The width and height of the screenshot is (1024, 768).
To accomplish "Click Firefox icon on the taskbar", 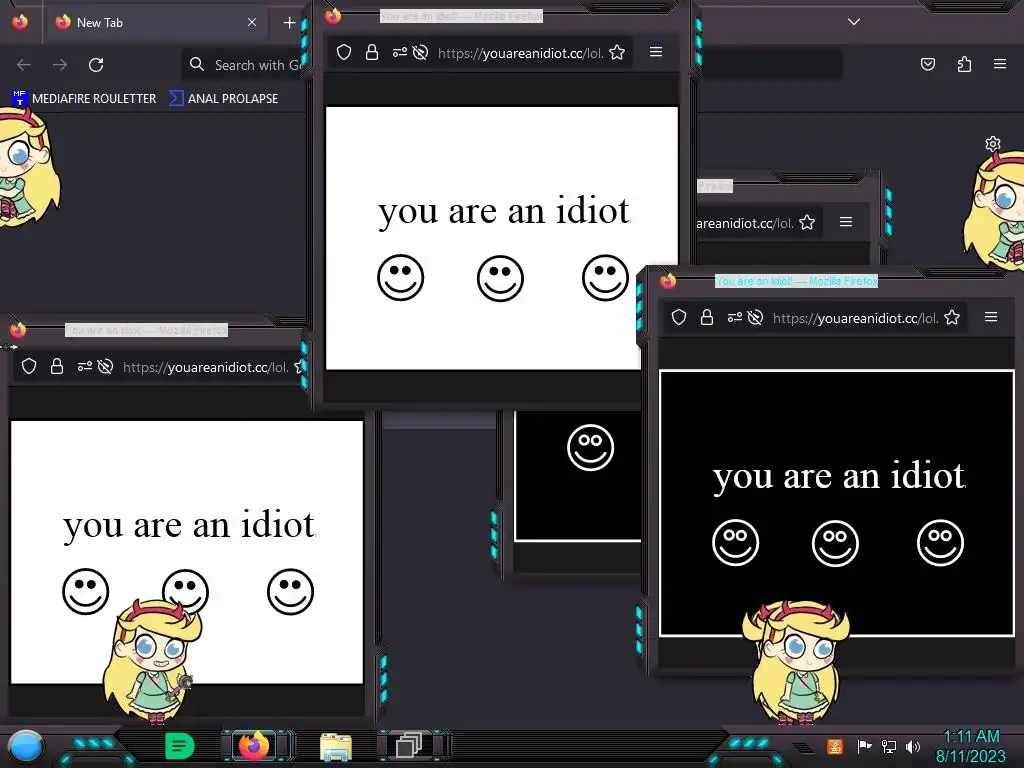I will pyautogui.click(x=254, y=745).
